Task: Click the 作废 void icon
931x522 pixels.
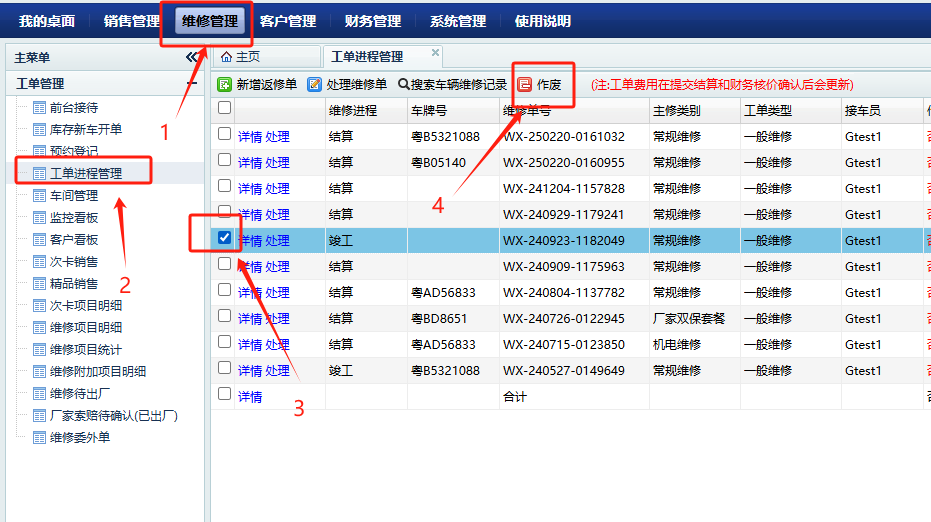Action: [x=524, y=85]
